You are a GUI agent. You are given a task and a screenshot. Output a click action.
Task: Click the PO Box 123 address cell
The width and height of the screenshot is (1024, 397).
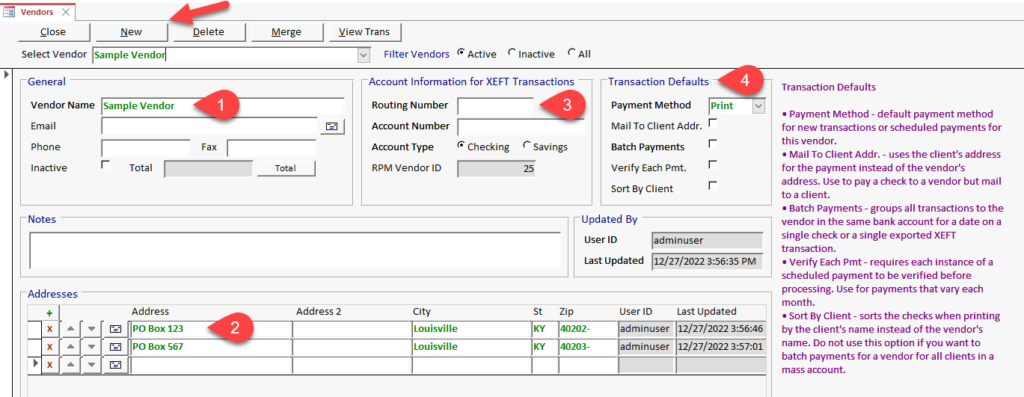211,329
